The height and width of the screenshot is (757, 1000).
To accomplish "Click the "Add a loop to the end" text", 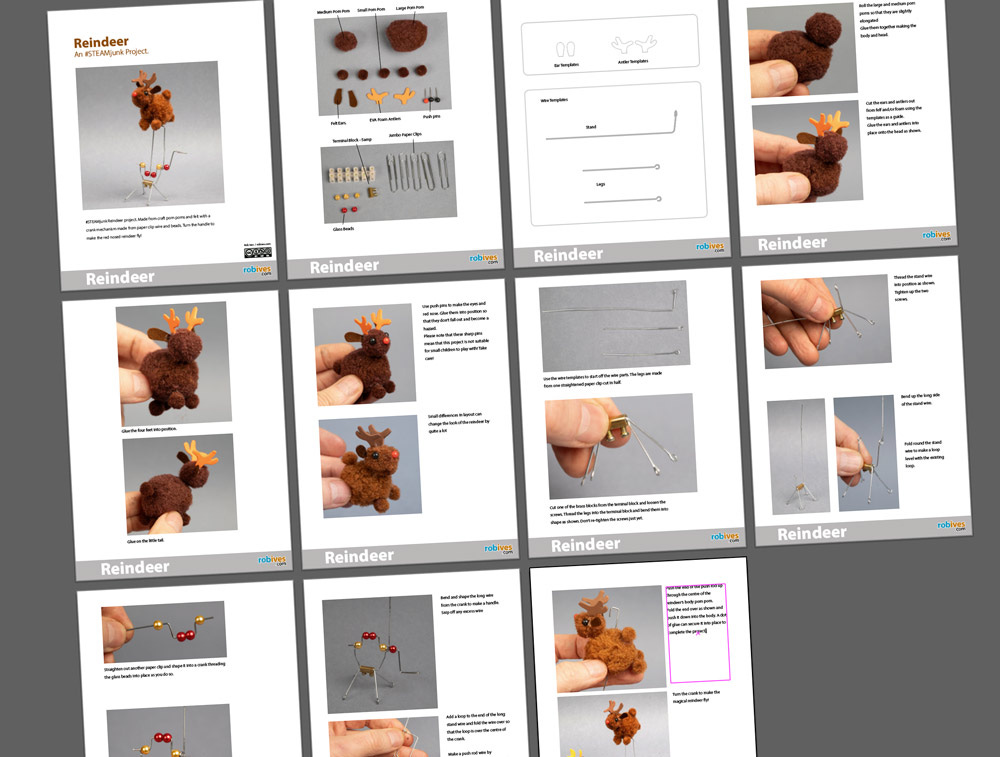I will [476, 727].
